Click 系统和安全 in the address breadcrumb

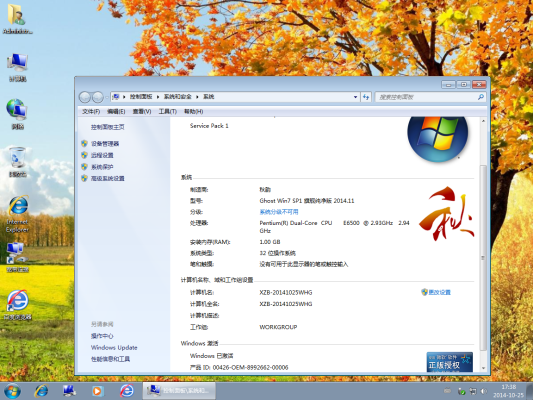pos(177,97)
